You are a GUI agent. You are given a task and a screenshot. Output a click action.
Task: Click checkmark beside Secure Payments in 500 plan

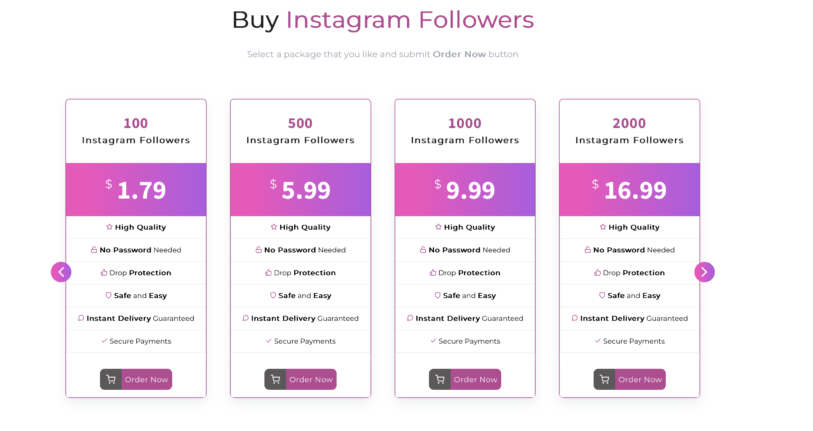click(269, 341)
